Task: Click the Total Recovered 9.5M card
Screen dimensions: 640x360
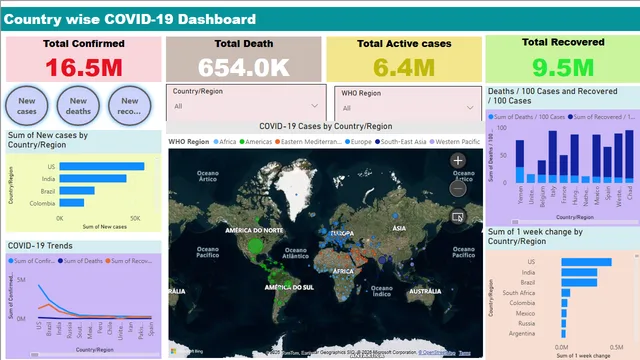Action: 563,58
